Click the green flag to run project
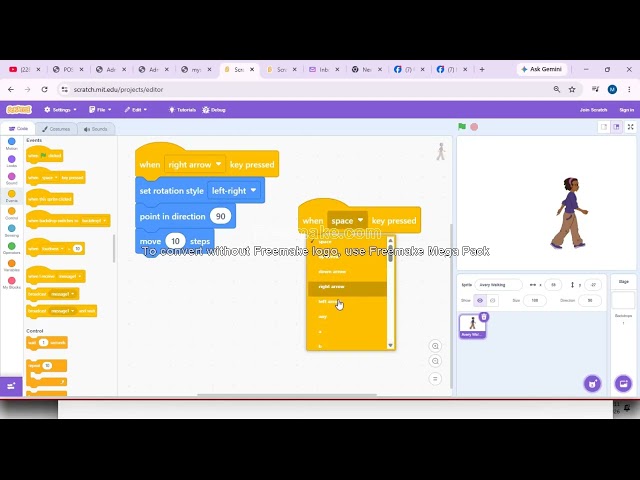The width and height of the screenshot is (640, 480). (x=462, y=127)
